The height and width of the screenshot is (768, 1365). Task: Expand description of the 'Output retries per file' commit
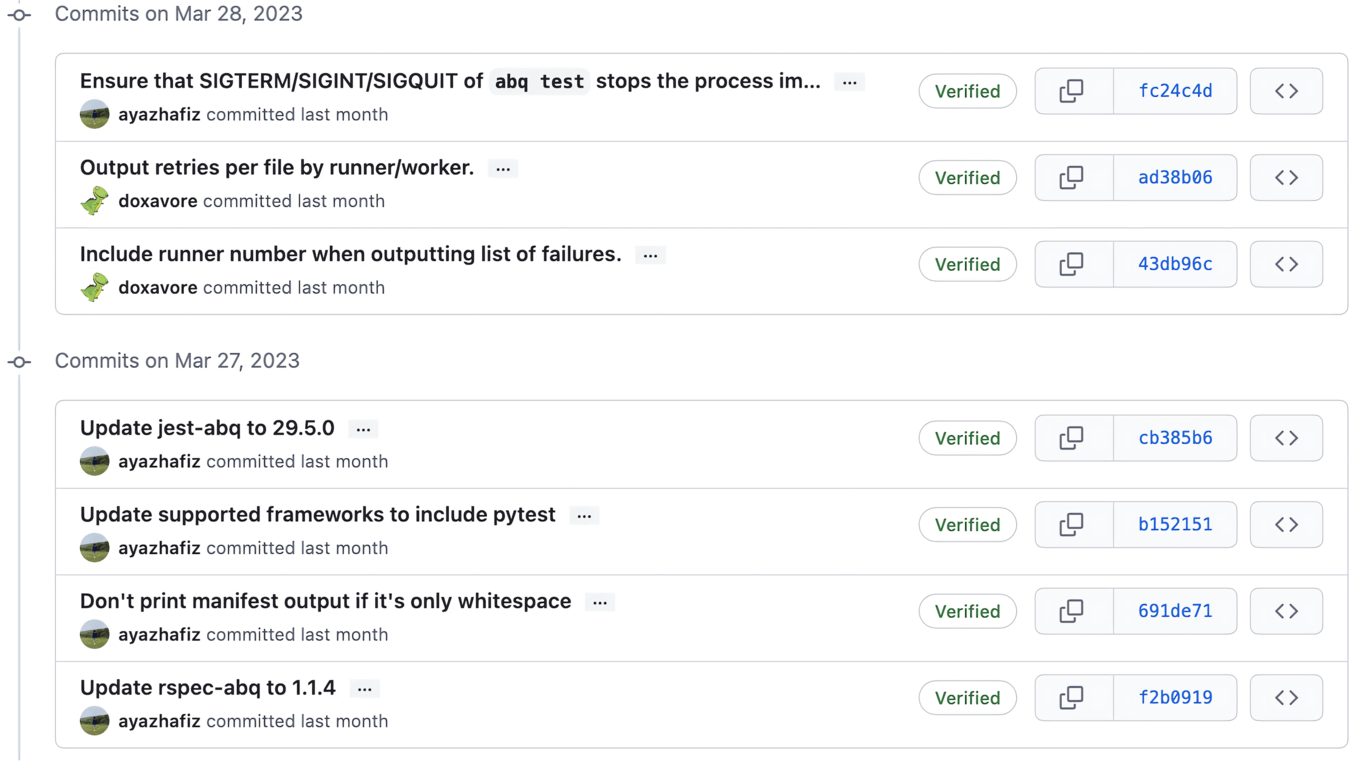pyautogui.click(x=503, y=168)
